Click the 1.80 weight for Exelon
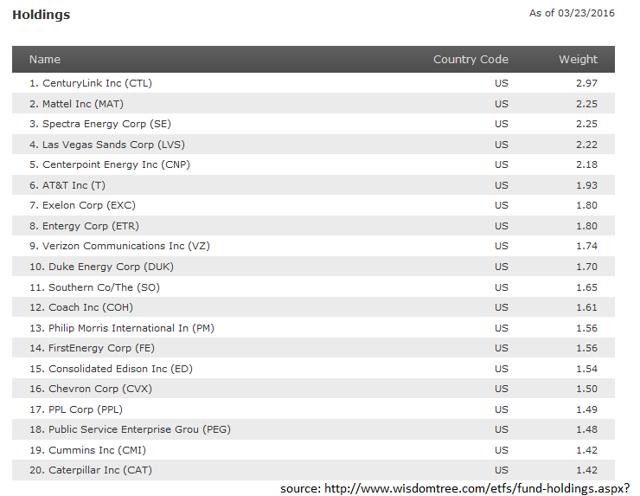 coord(587,205)
